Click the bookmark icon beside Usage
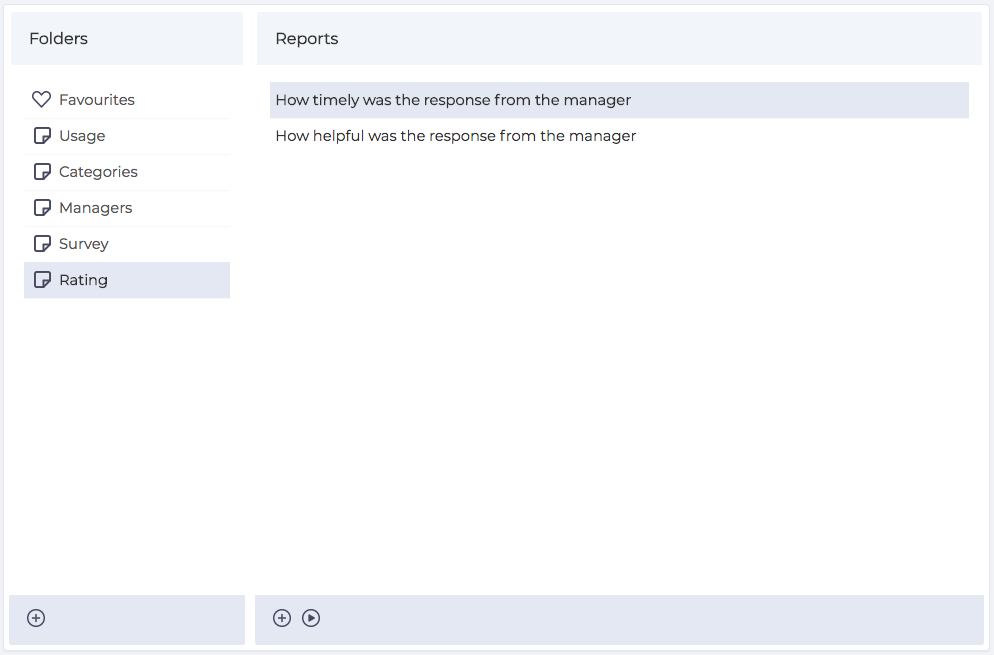The height and width of the screenshot is (655, 994). (41, 135)
